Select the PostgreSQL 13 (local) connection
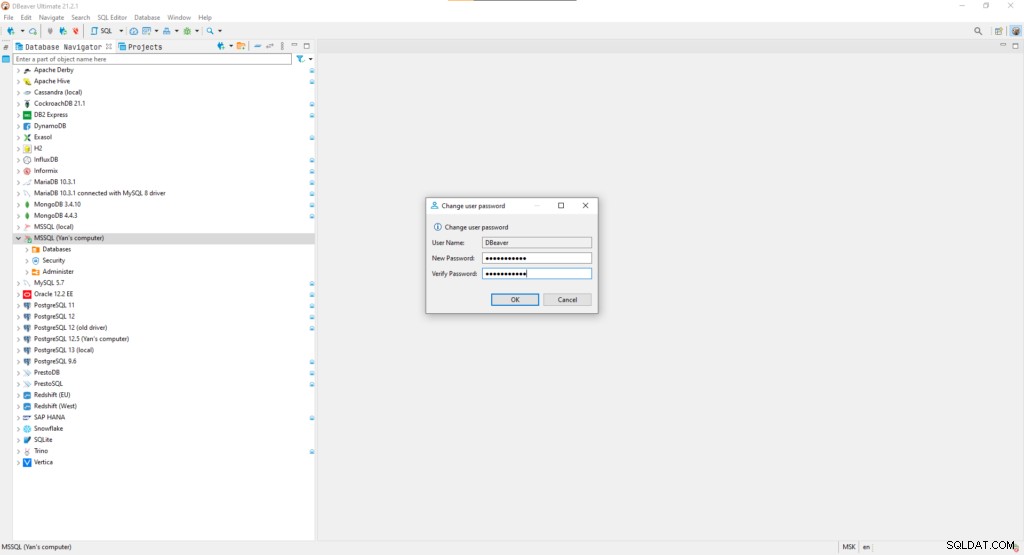Viewport: 1024px width, 555px height. point(63,350)
